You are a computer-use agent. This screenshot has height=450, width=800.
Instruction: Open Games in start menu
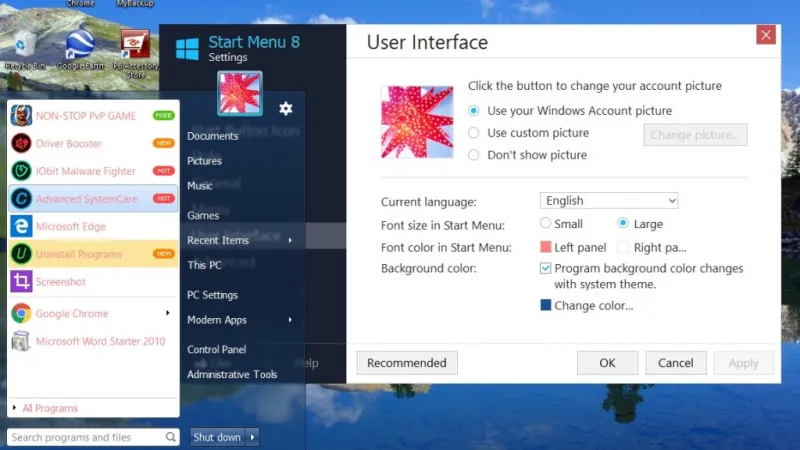click(x=203, y=215)
